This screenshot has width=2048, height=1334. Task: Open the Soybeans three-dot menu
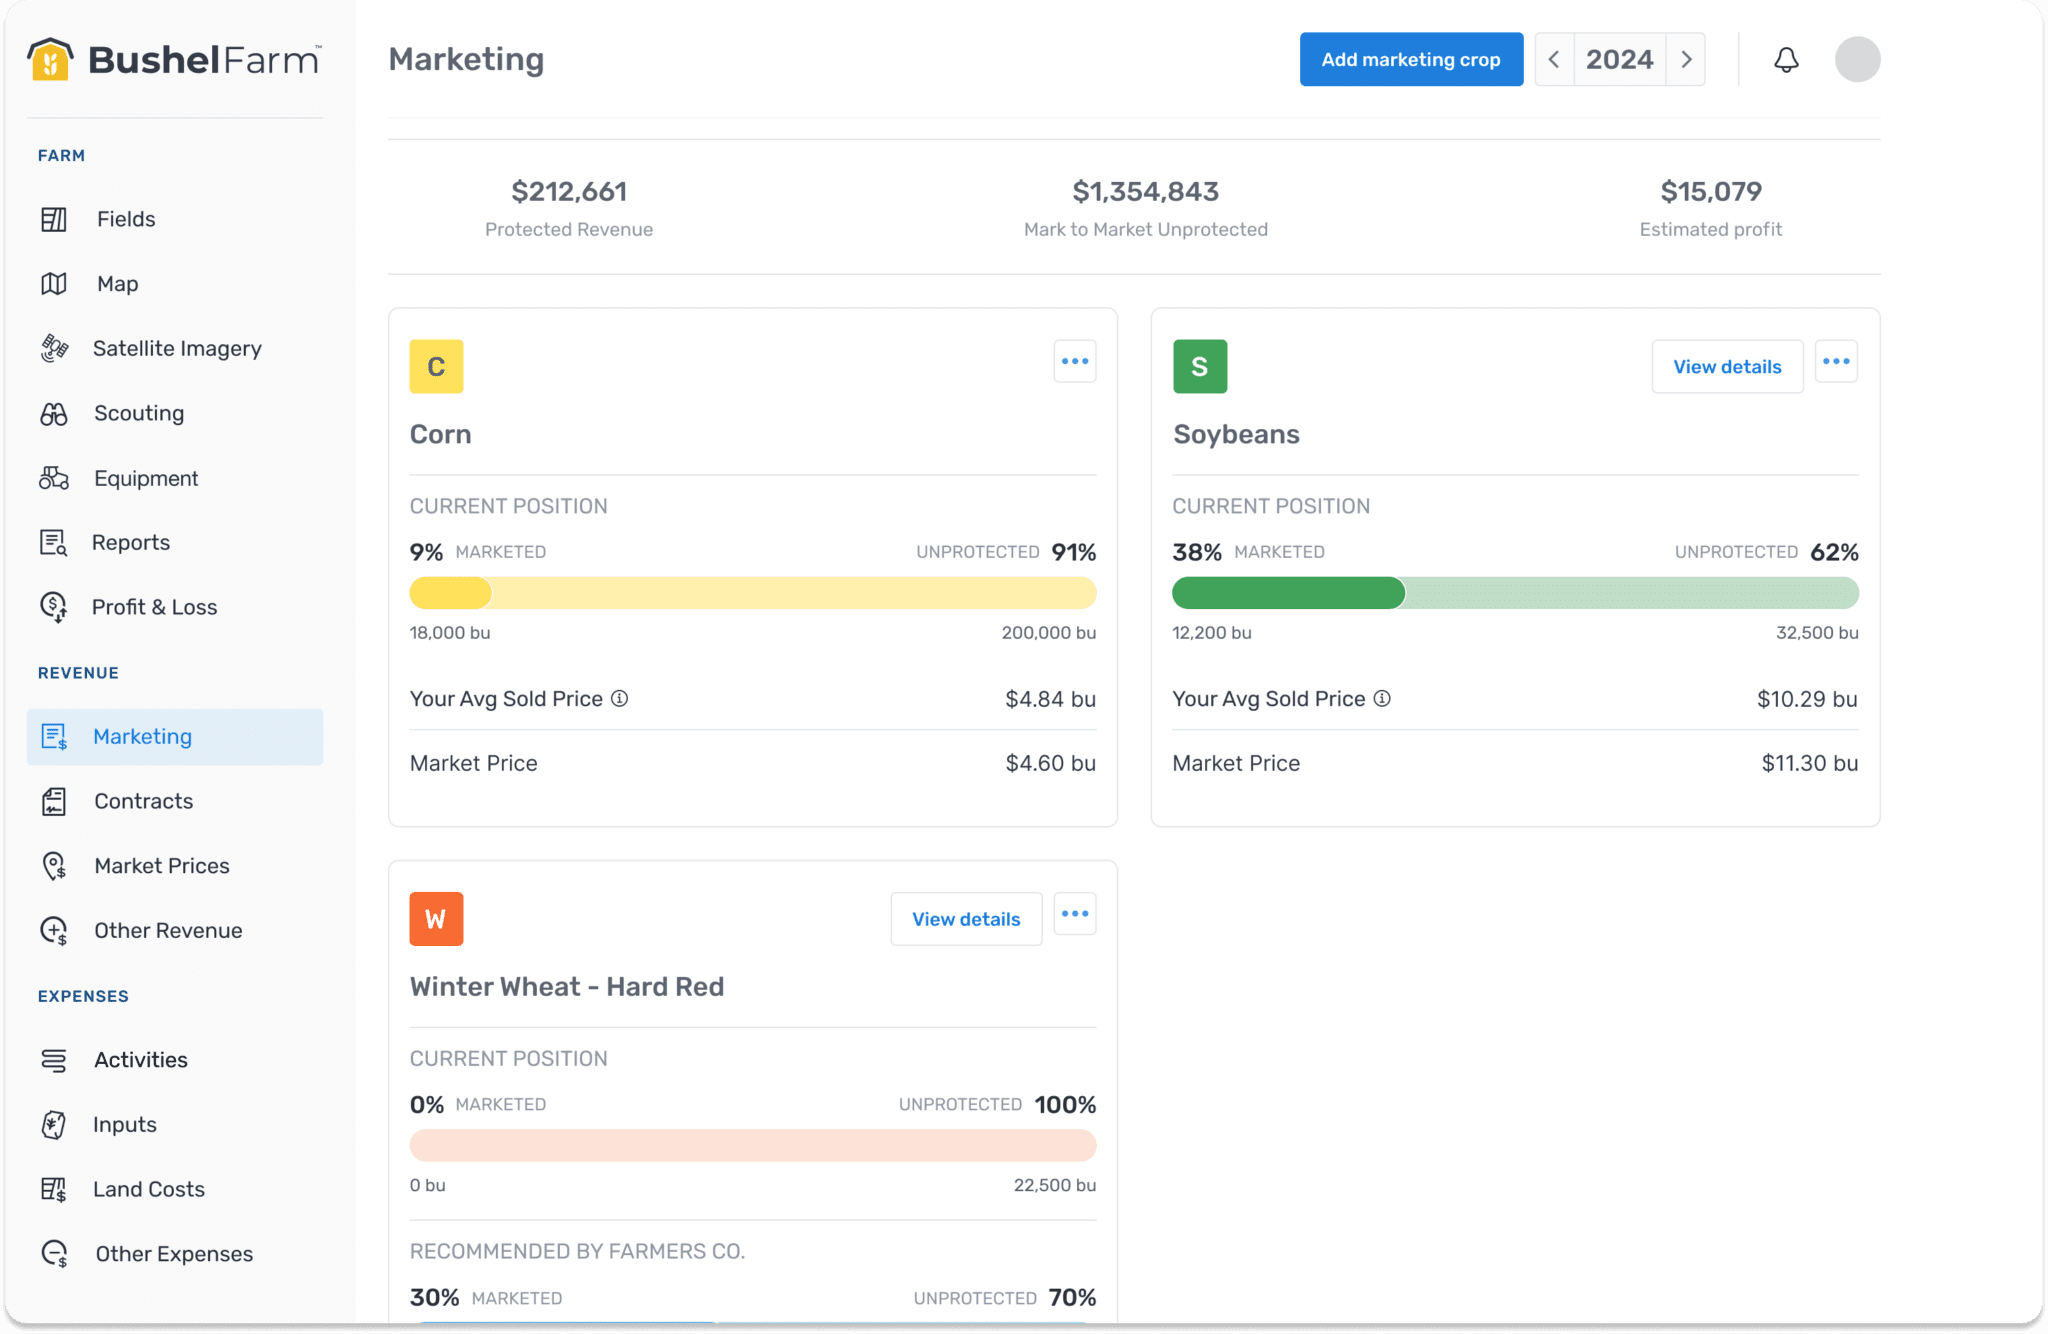1836,361
